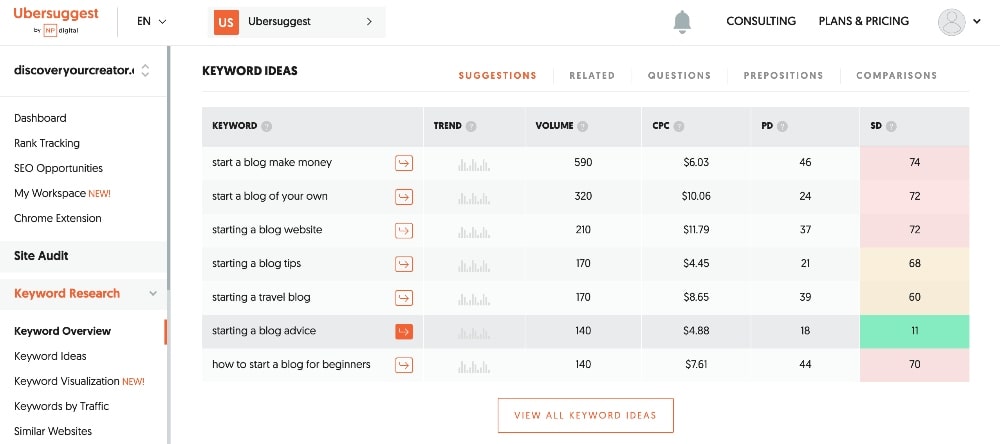
Task: Click View All Keyword Ideas button
Action: pos(585,415)
